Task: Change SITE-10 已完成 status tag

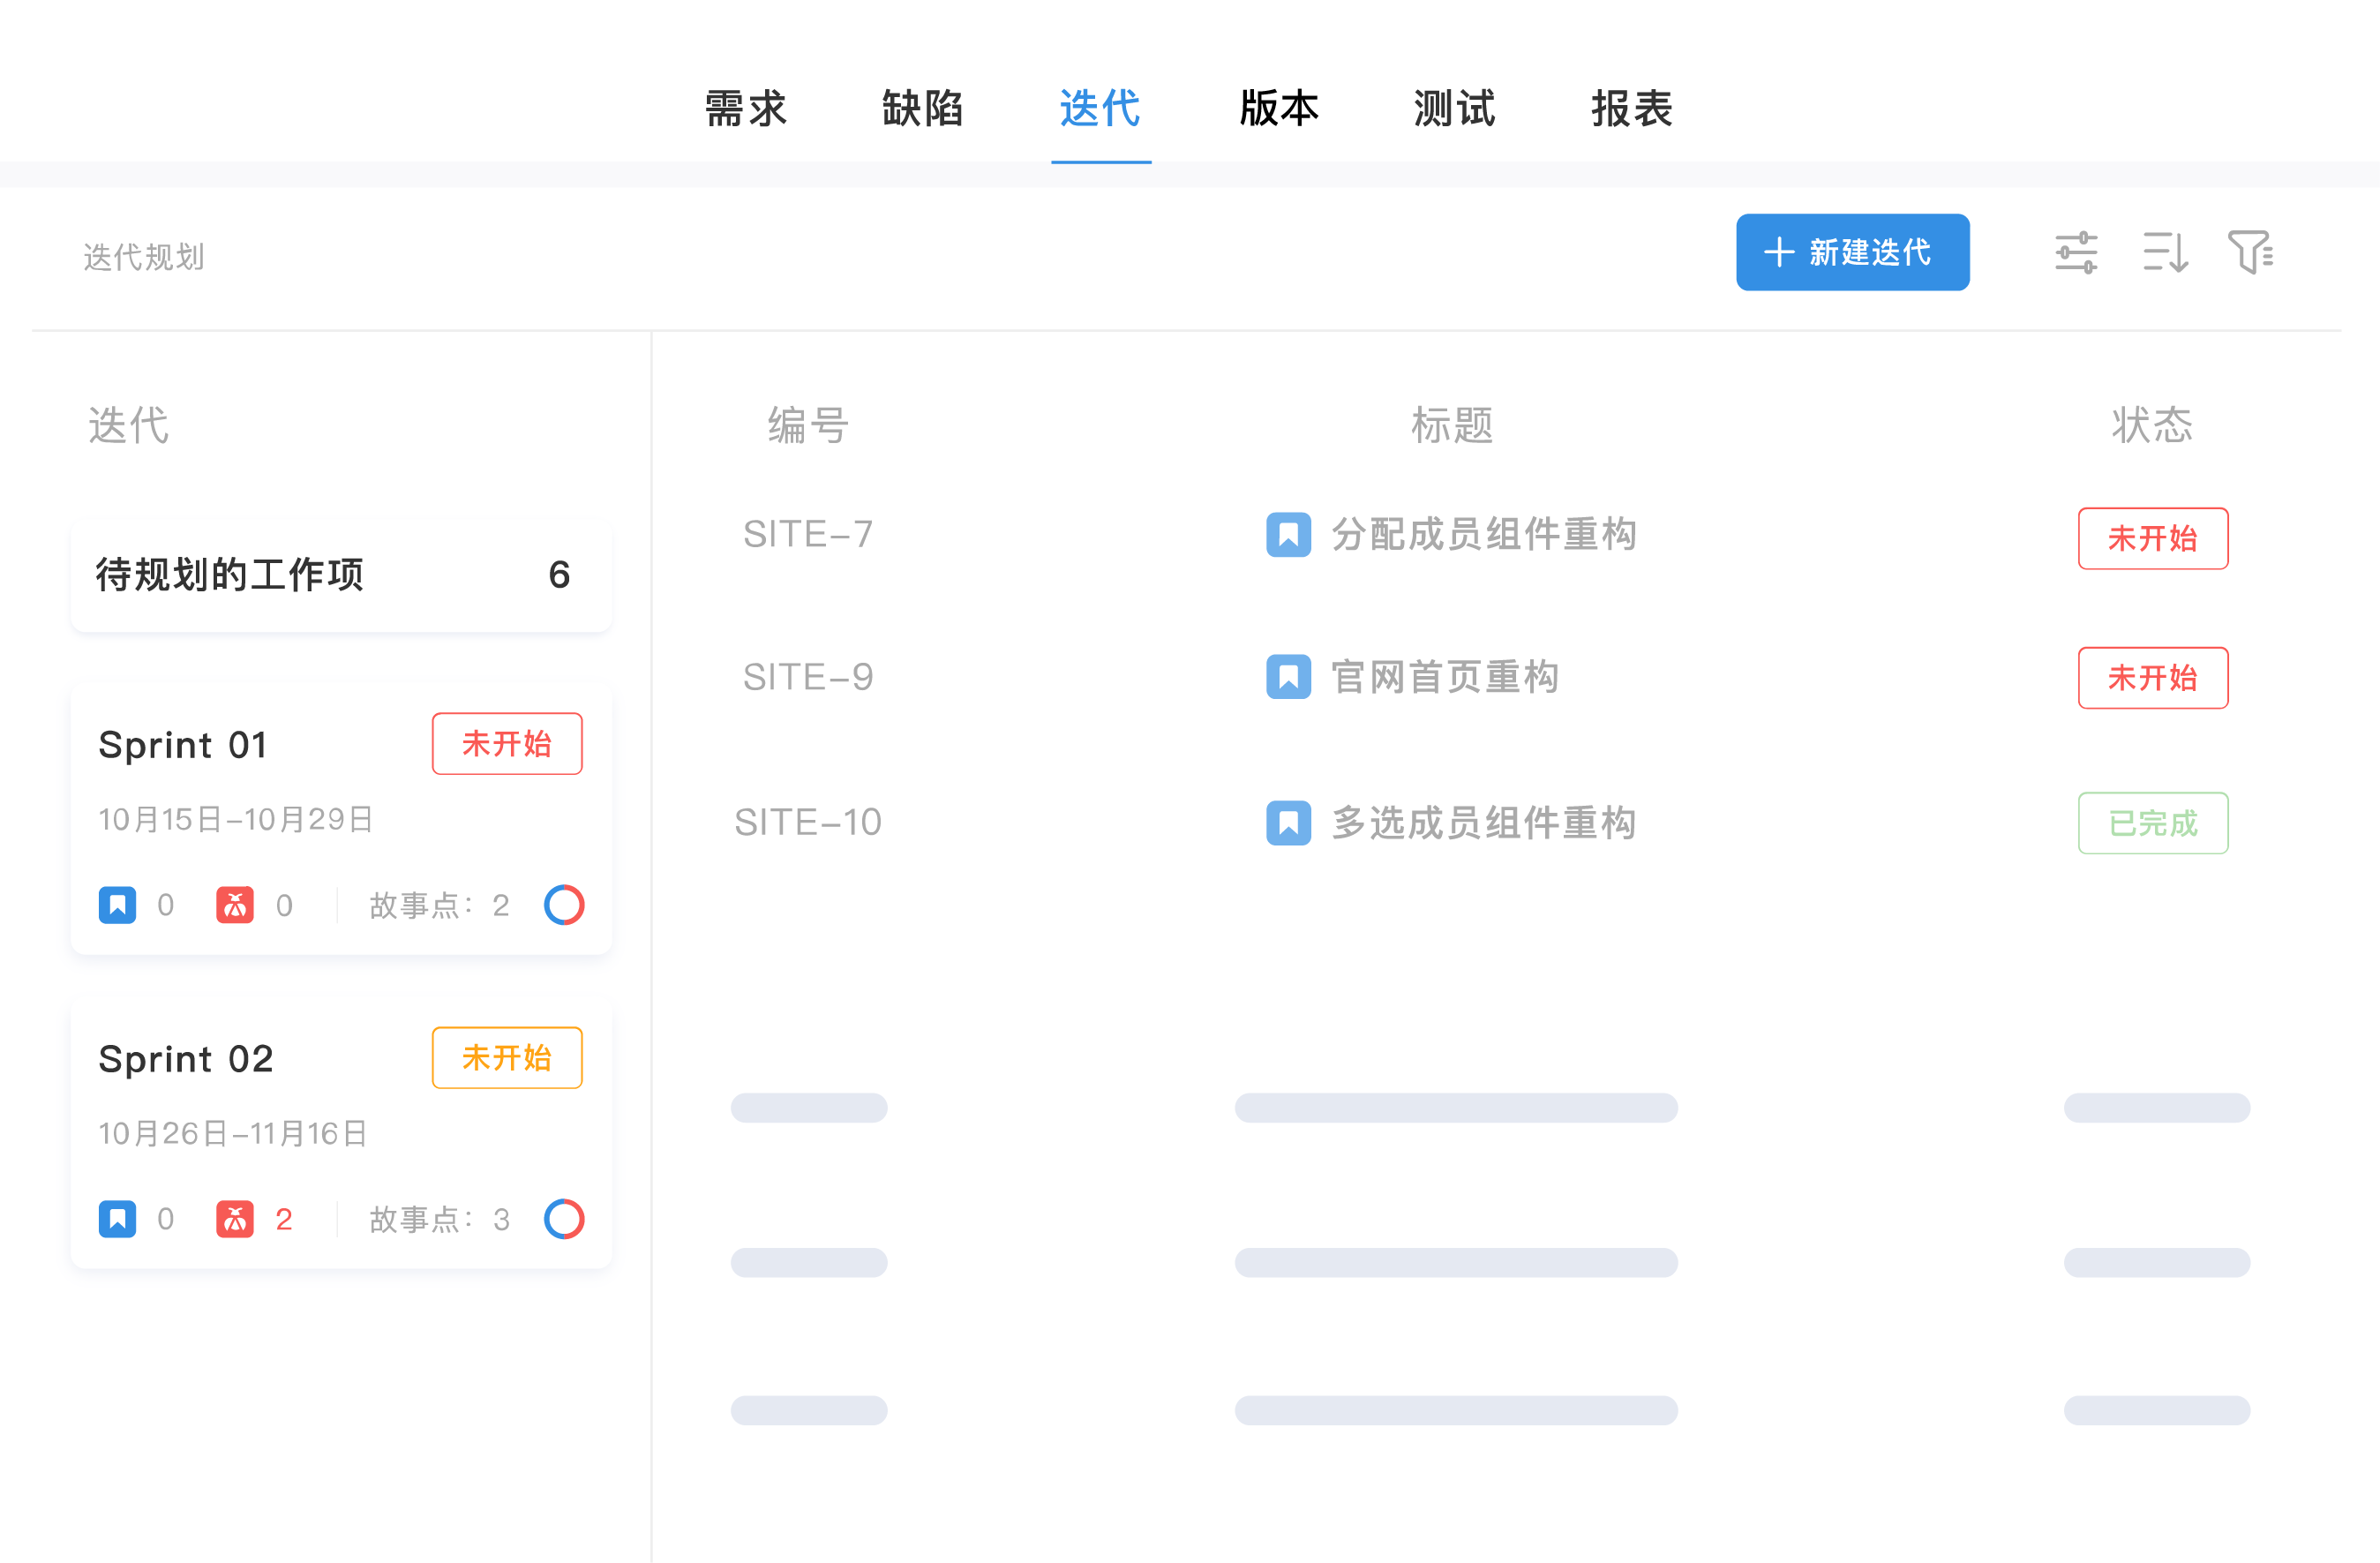Action: pos(2152,823)
